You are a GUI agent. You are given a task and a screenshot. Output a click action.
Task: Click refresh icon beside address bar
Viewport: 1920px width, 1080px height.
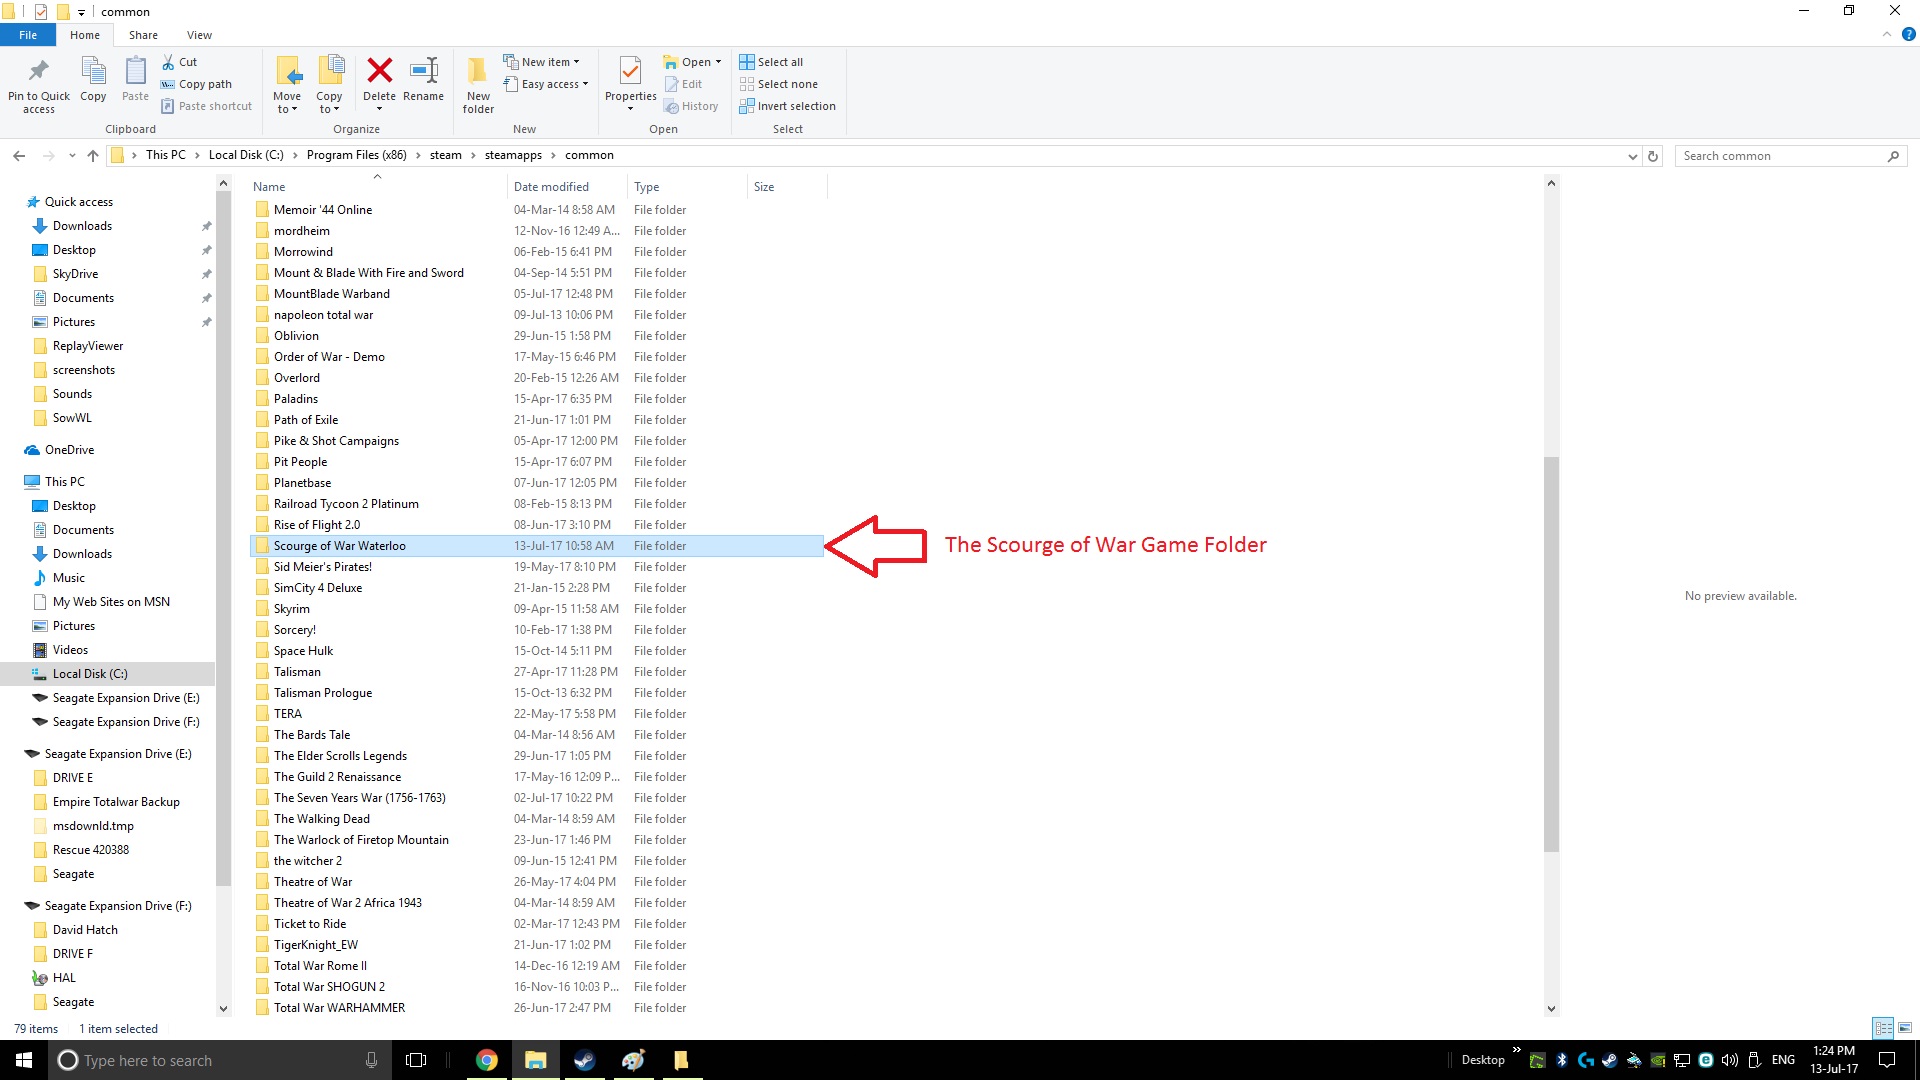tap(1653, 156)
